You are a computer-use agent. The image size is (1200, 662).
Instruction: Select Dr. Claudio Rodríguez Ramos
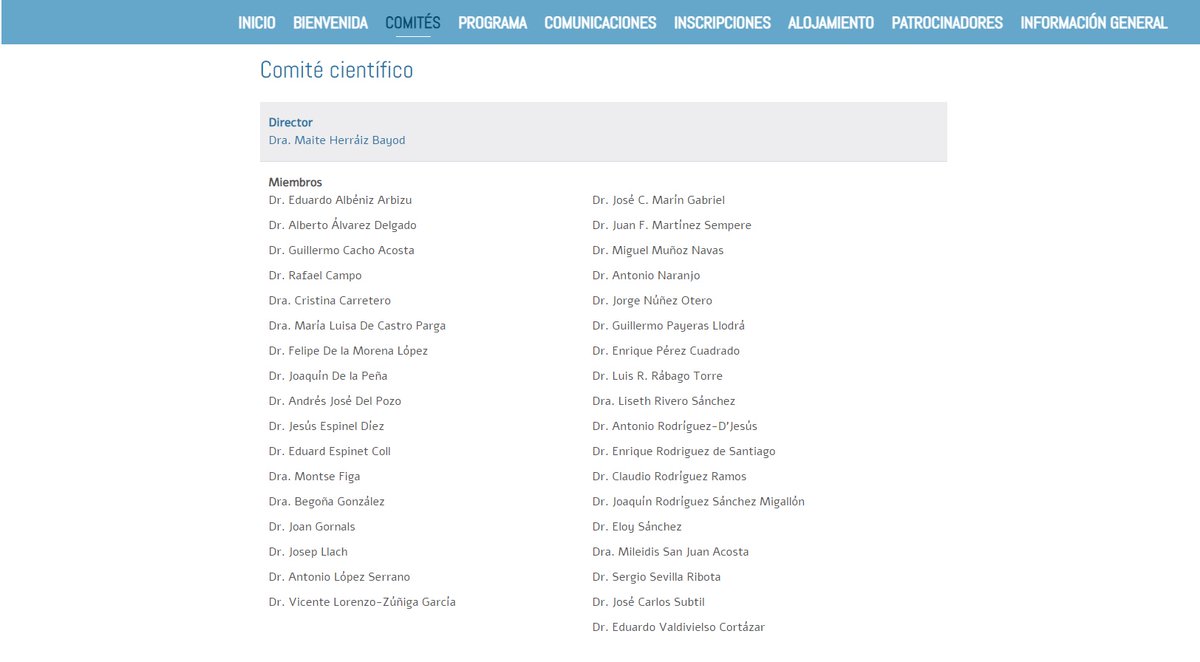tap(669, 476)
